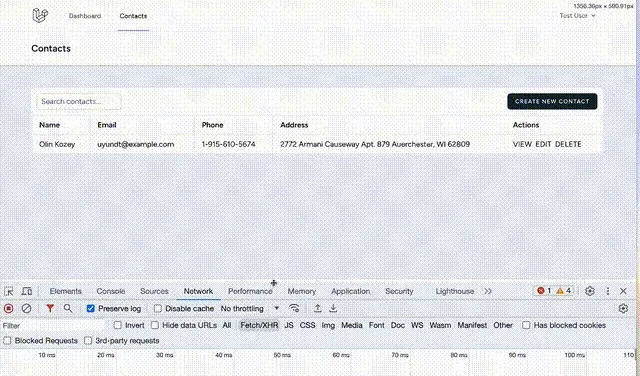Enable Disable cache checkbox
Screen dimensions: 640x376
(x=158, y=308)
